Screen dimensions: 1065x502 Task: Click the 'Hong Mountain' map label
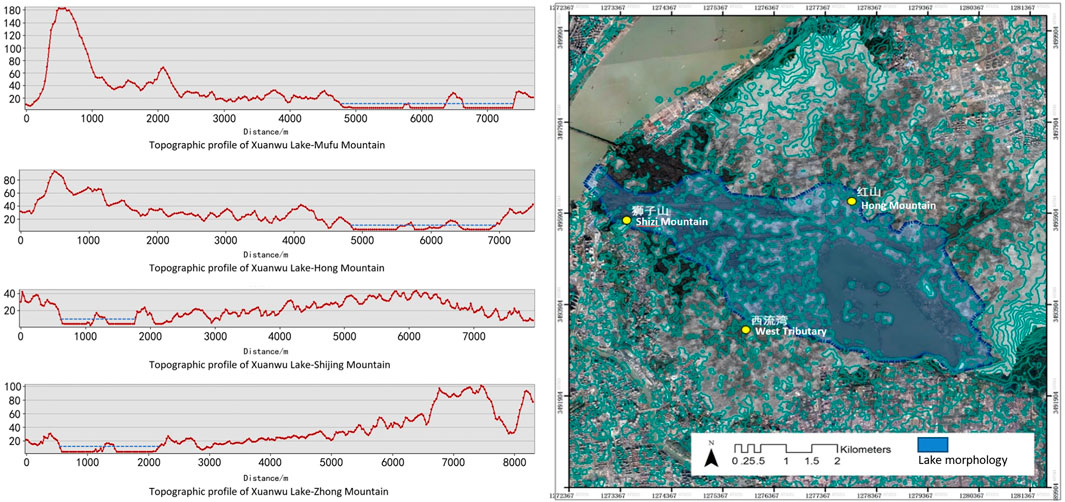tap(899, 205)
